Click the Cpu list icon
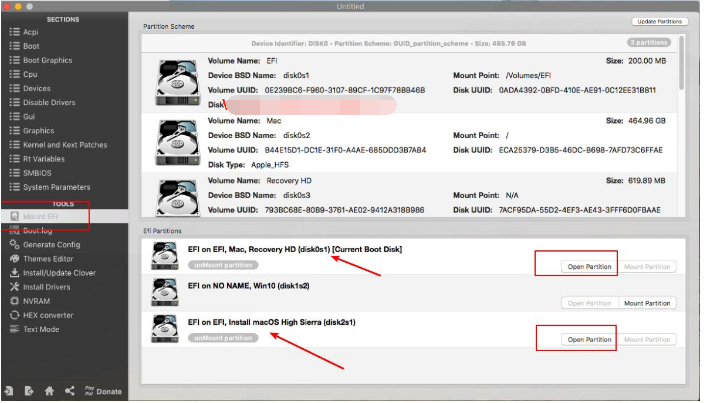The image size is (704, 403). tap(14, 74)
